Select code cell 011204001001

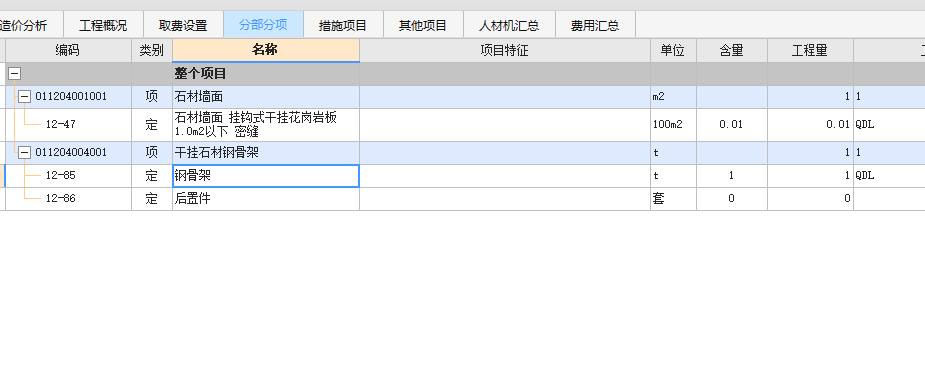tap(71, 97)
